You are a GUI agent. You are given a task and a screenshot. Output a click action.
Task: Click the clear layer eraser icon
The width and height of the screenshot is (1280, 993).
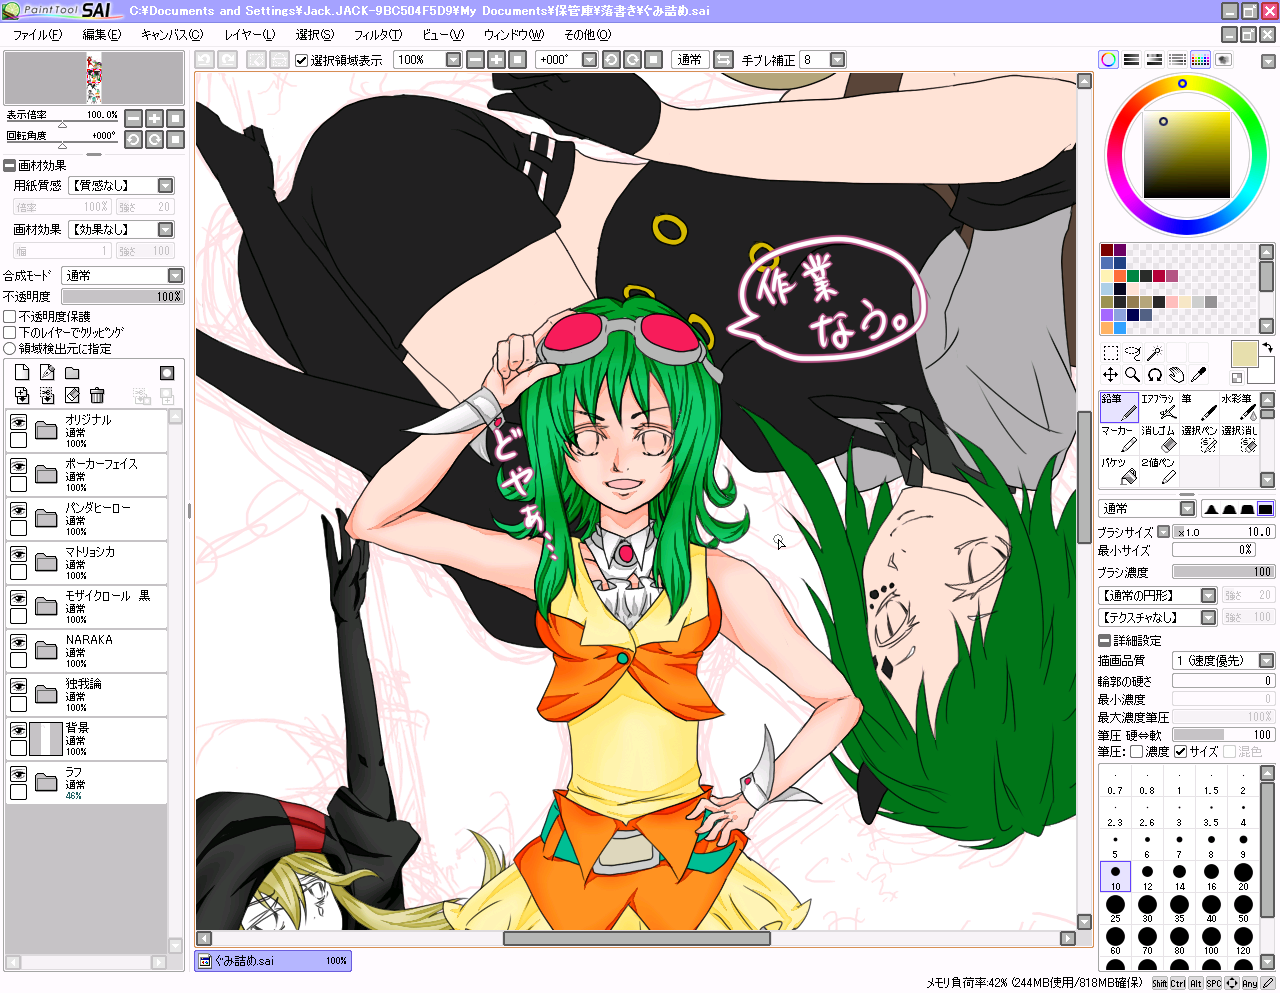(x=72, y=395)
